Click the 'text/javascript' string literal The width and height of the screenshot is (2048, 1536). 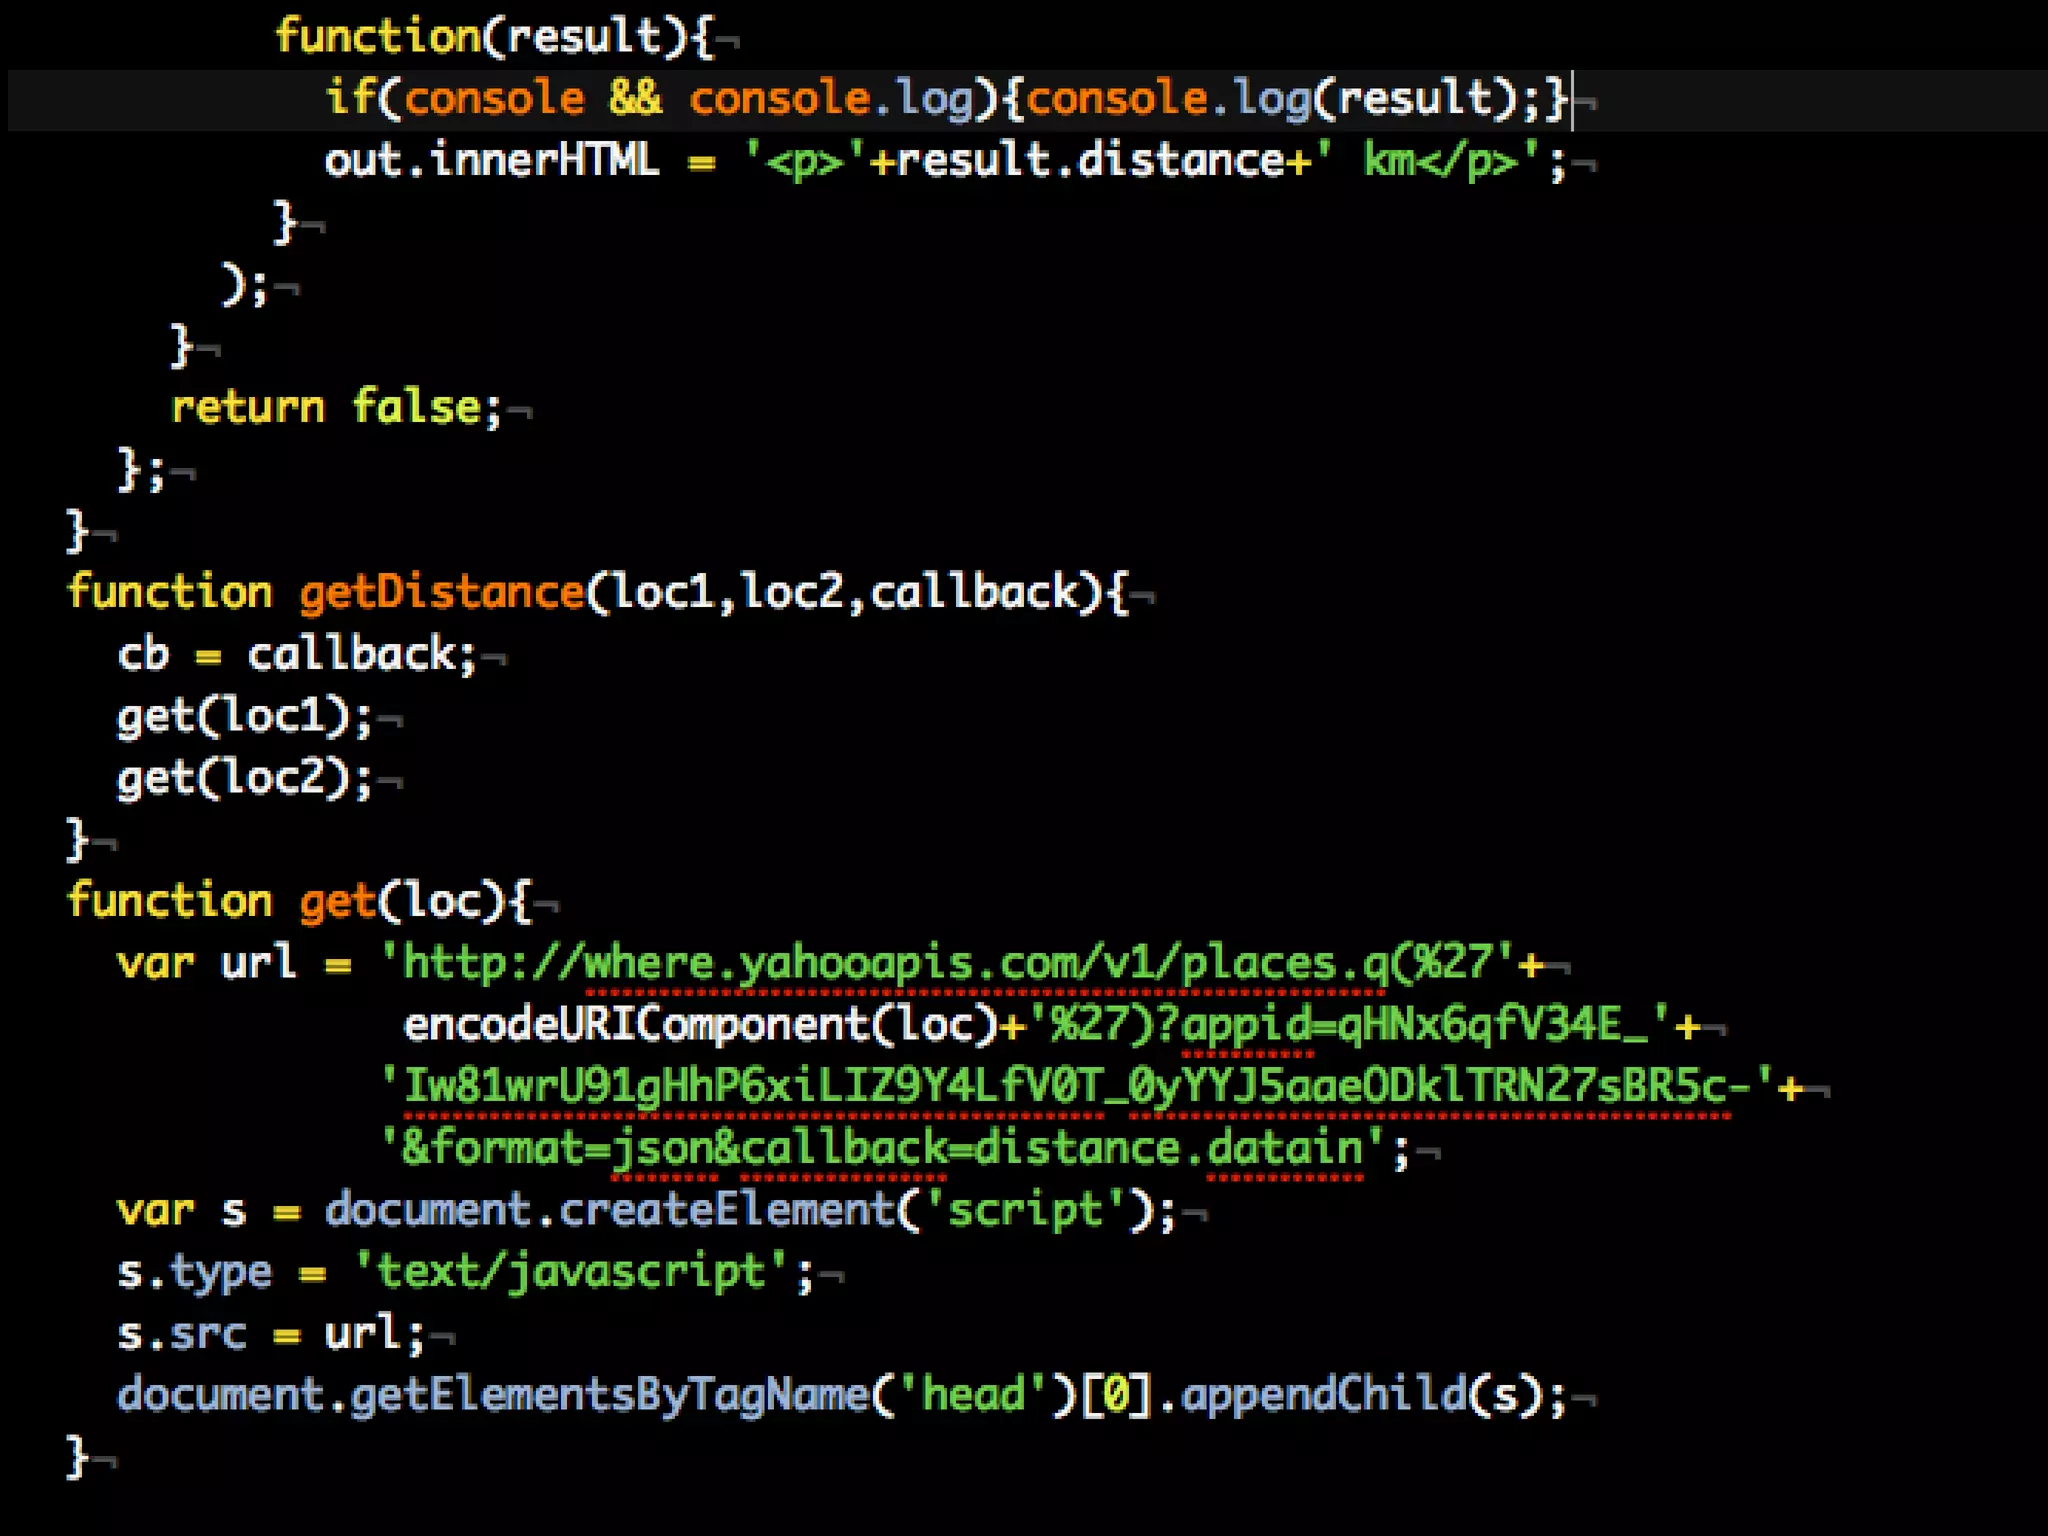click(x=571, y=1273)
